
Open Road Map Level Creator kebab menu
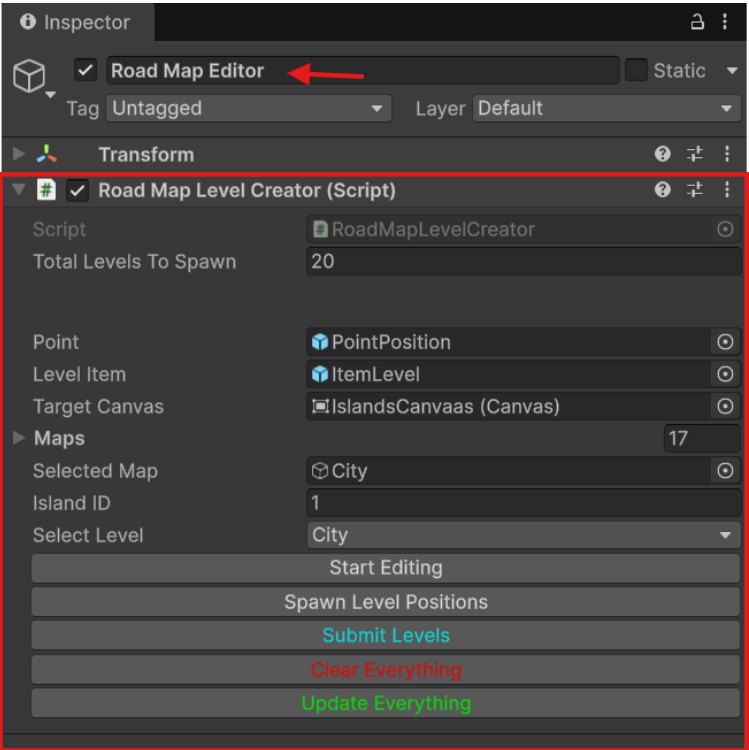click(727, 190)
